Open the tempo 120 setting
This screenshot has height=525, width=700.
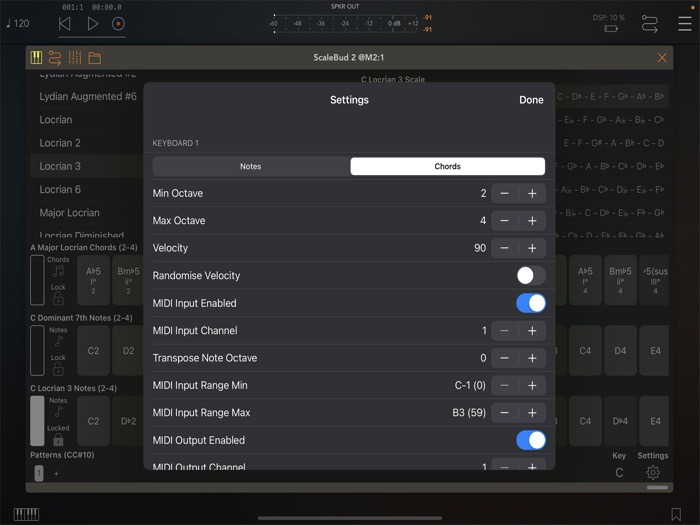click(18, 23)
